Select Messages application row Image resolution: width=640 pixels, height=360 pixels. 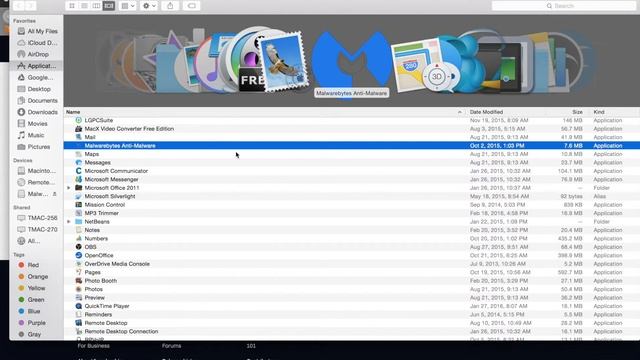coord(351,162)
